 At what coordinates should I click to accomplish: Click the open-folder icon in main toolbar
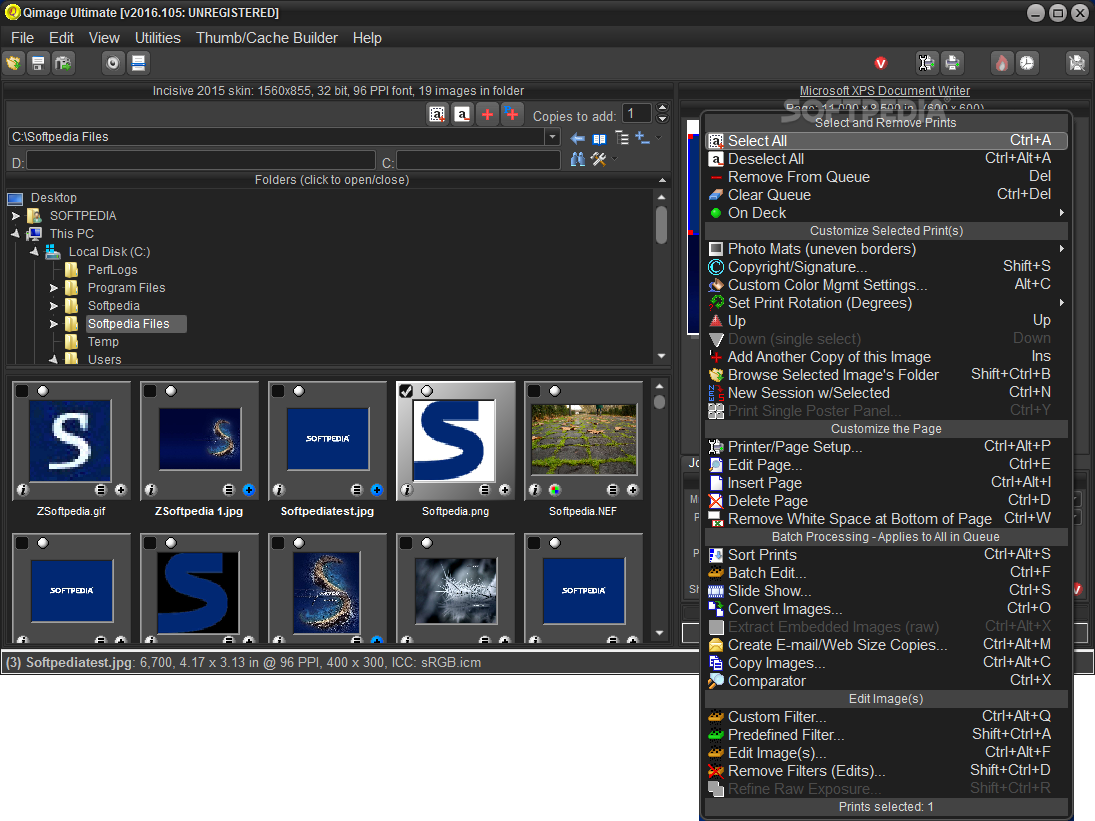[x=13, y=64]
